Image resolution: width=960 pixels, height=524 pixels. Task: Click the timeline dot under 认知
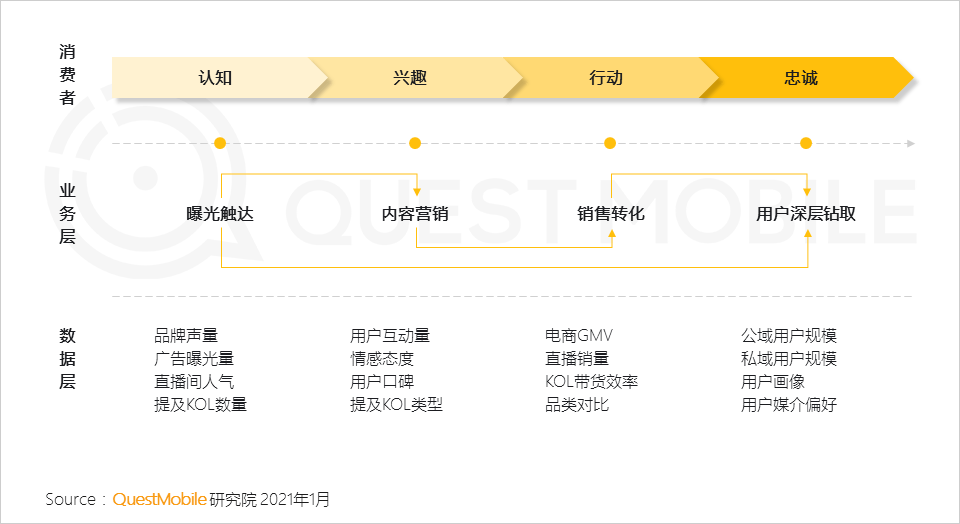tap(220, 143)
